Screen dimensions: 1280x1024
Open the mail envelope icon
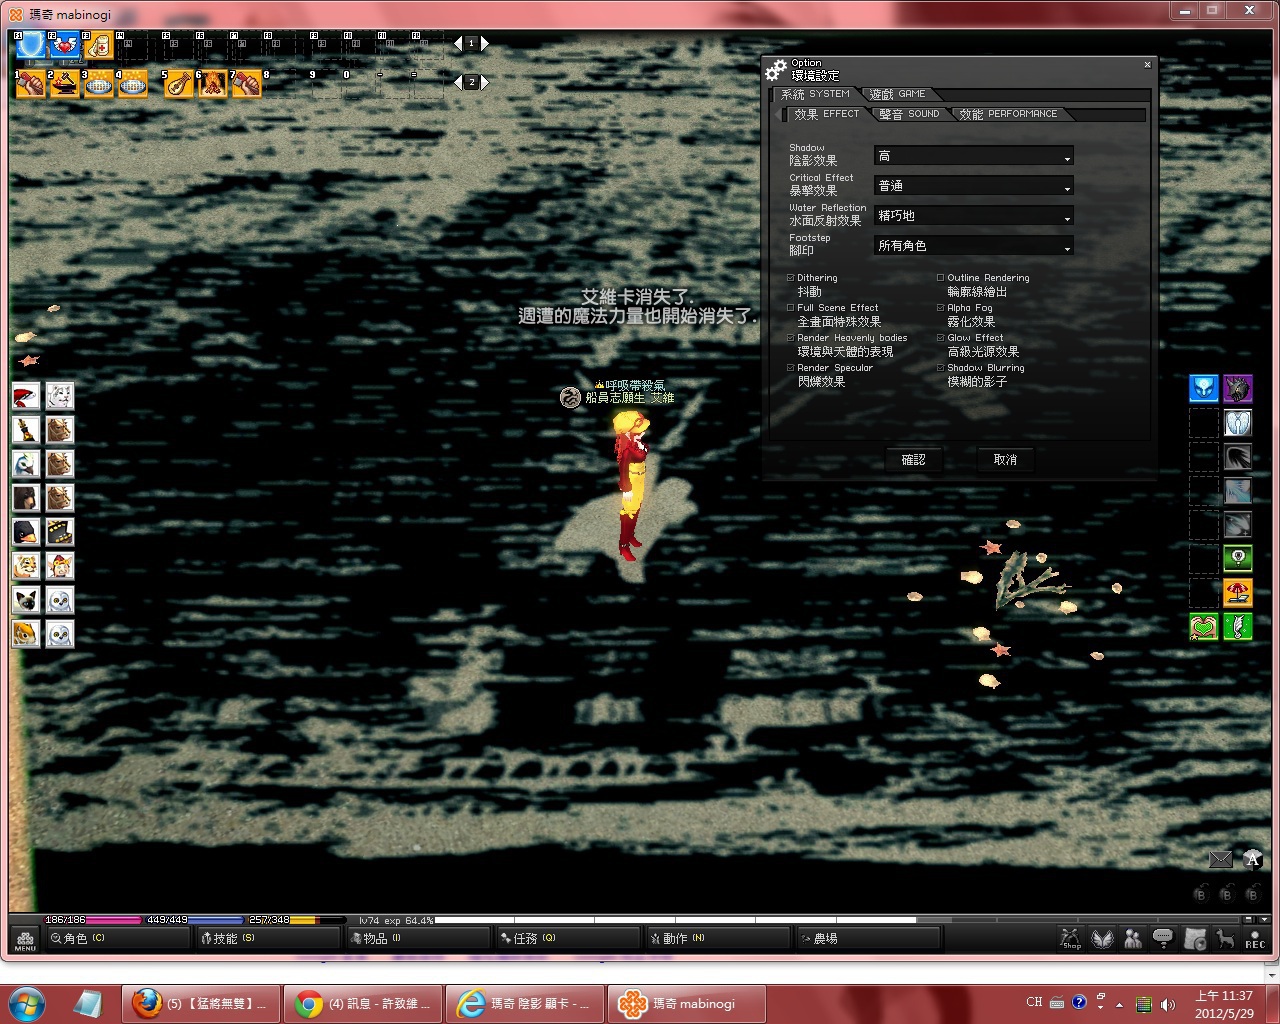(1220, 859)
